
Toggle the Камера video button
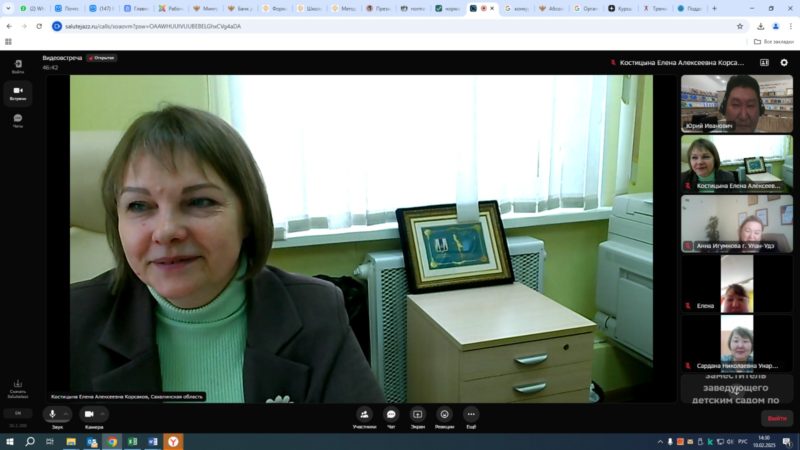click(x=89, y=414)
